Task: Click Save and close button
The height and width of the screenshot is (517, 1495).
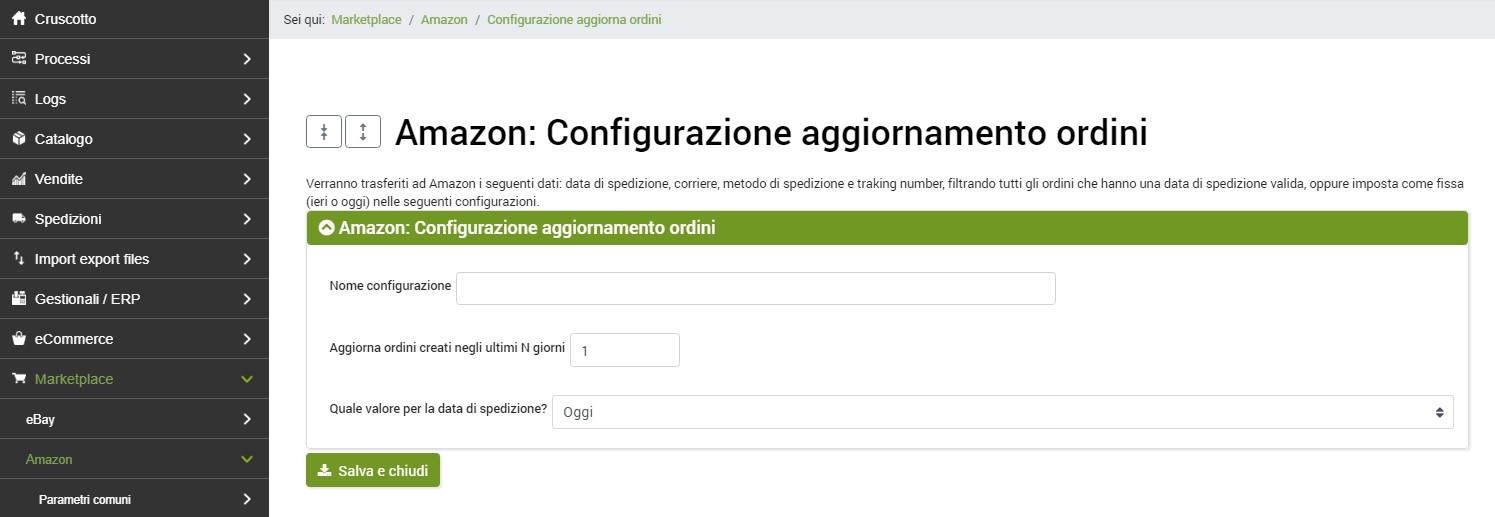Action: click(373, 470)
